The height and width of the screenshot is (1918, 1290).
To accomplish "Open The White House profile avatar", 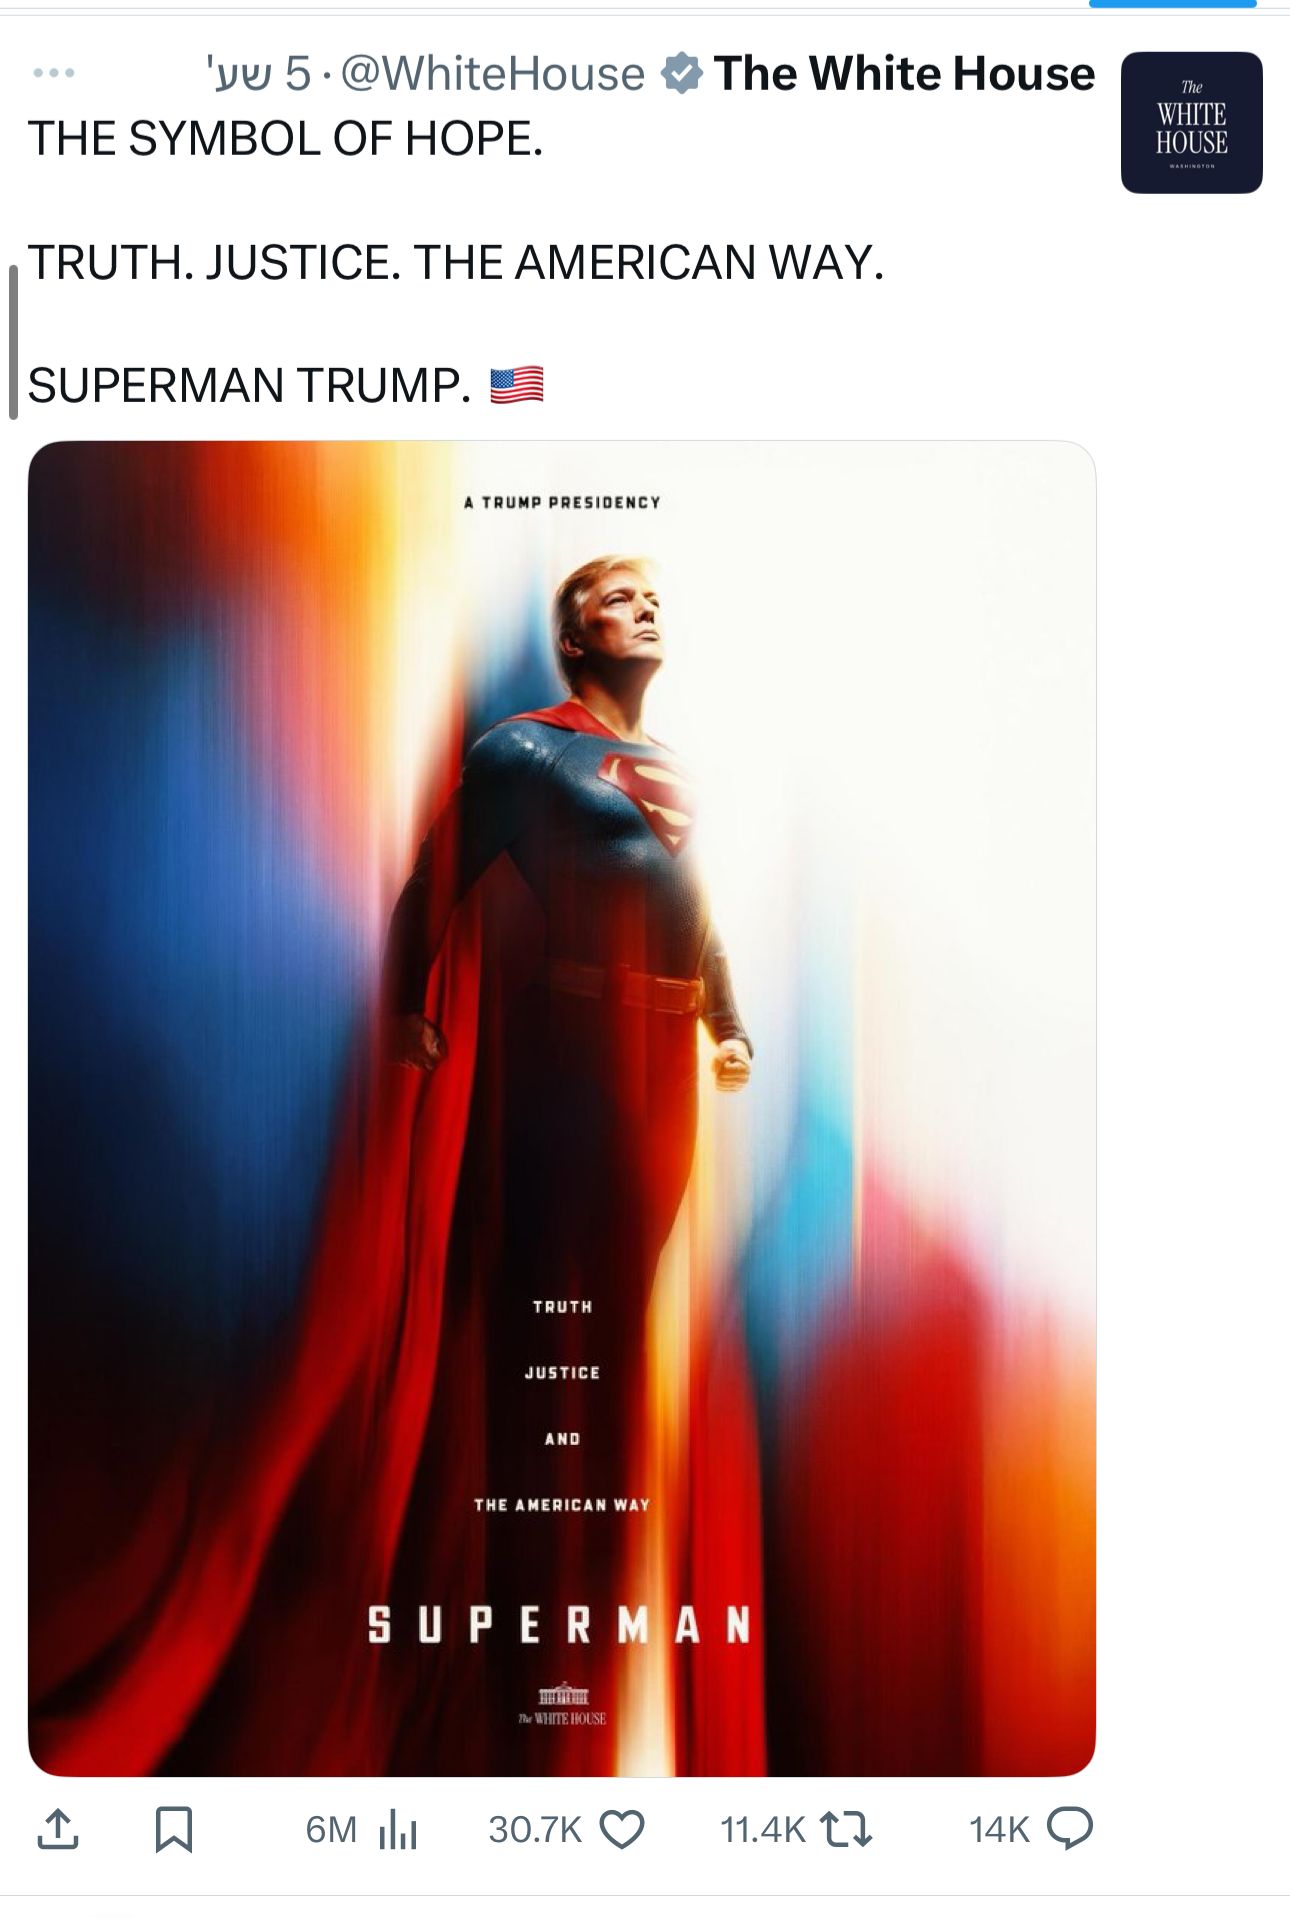I will [x=1191, y=122].
